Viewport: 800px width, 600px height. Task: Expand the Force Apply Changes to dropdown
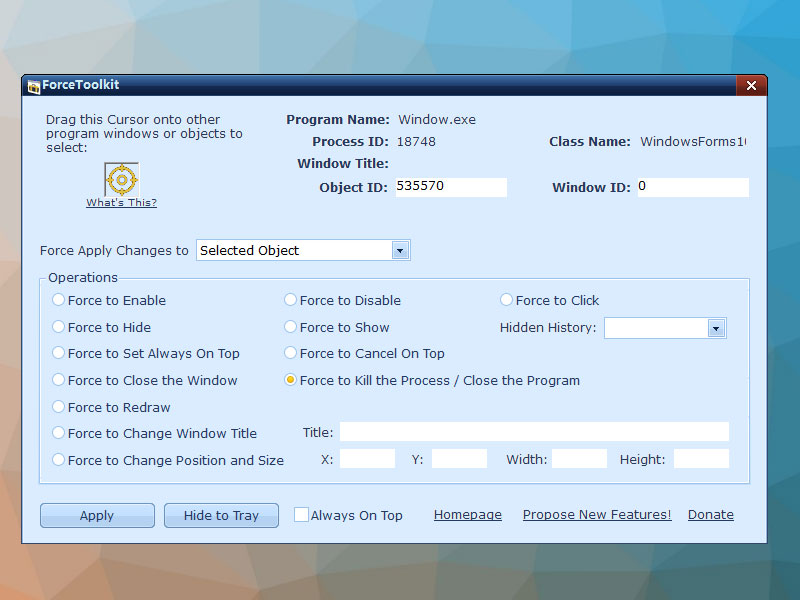(400, 250)
